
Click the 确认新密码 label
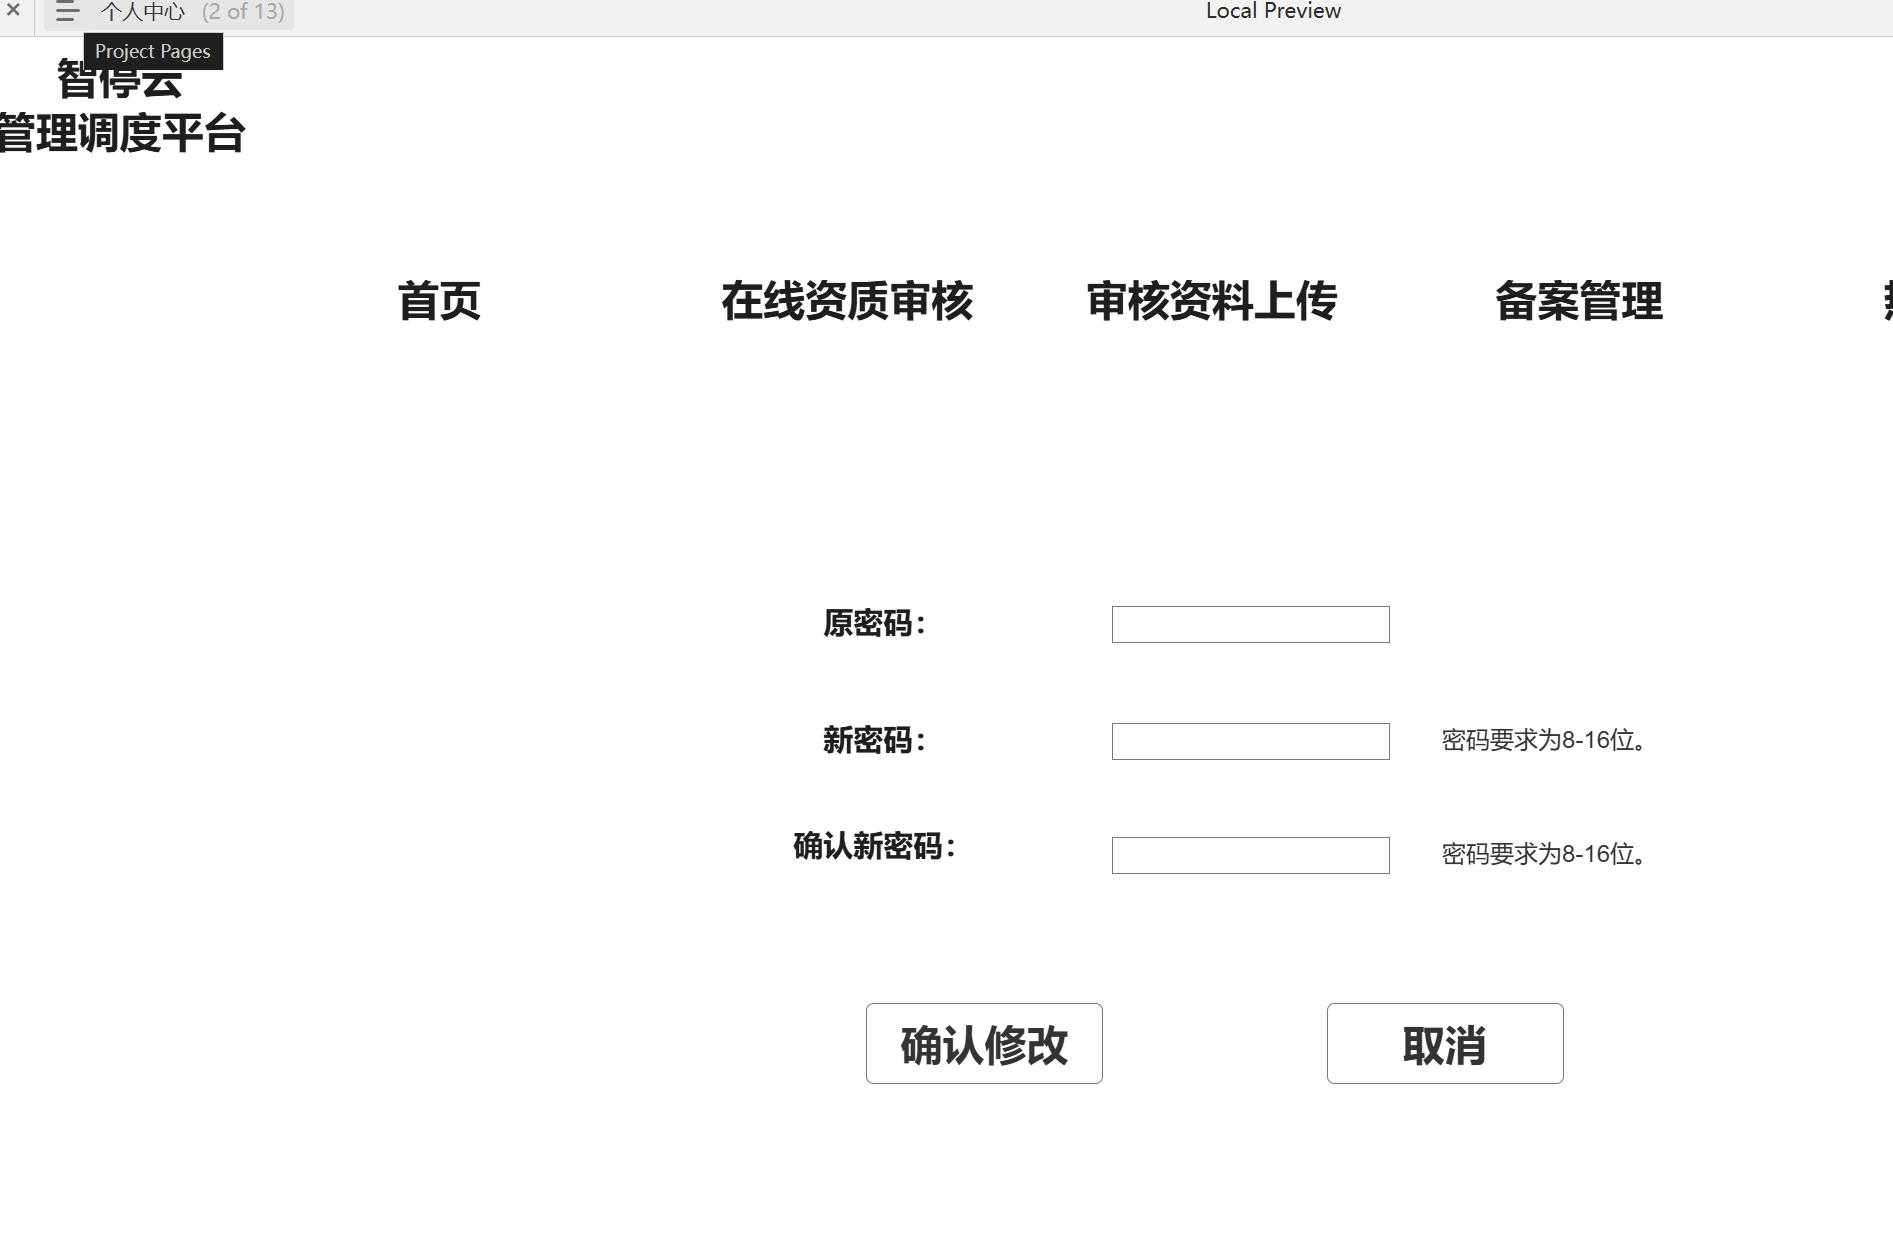pyautogui.click(x=875, y=847)
